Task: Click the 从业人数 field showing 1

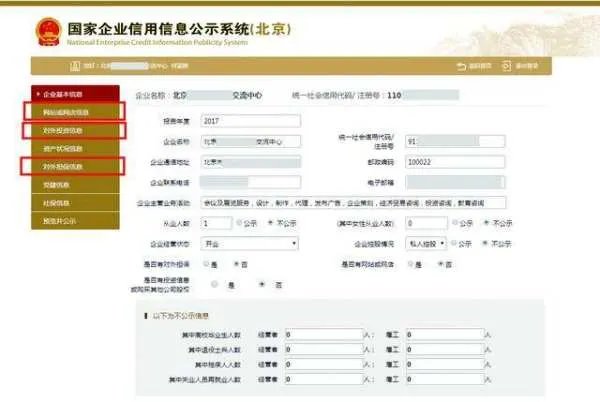Action: point(216,223)
